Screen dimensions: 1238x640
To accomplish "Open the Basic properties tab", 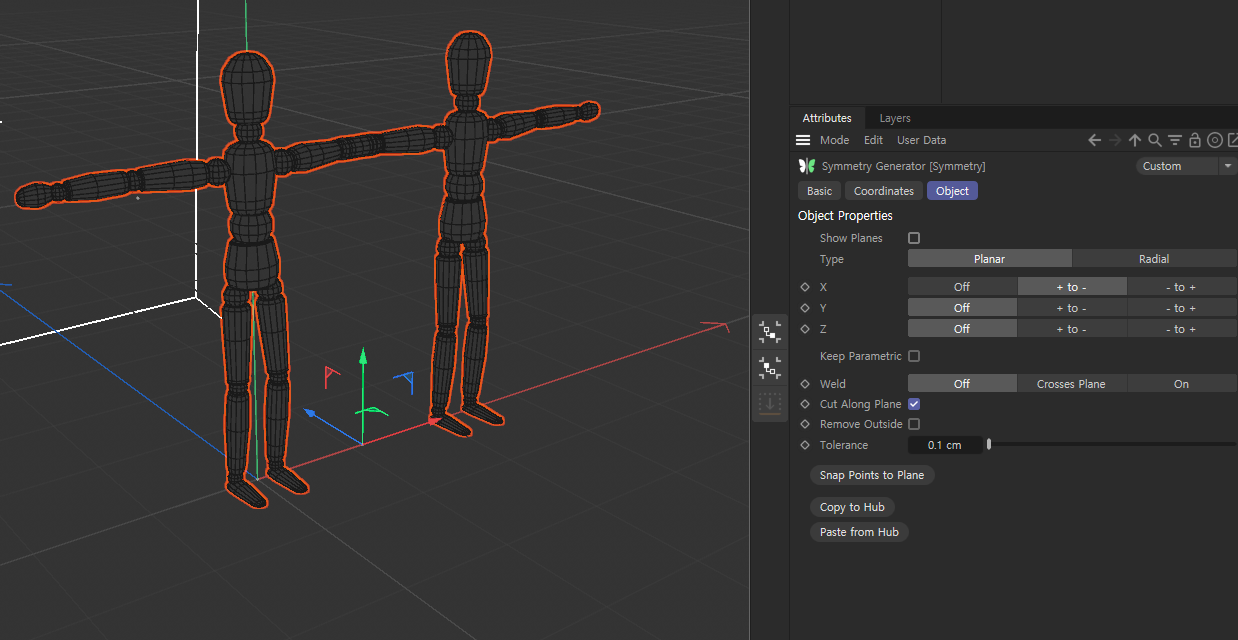I will [819, 191].
